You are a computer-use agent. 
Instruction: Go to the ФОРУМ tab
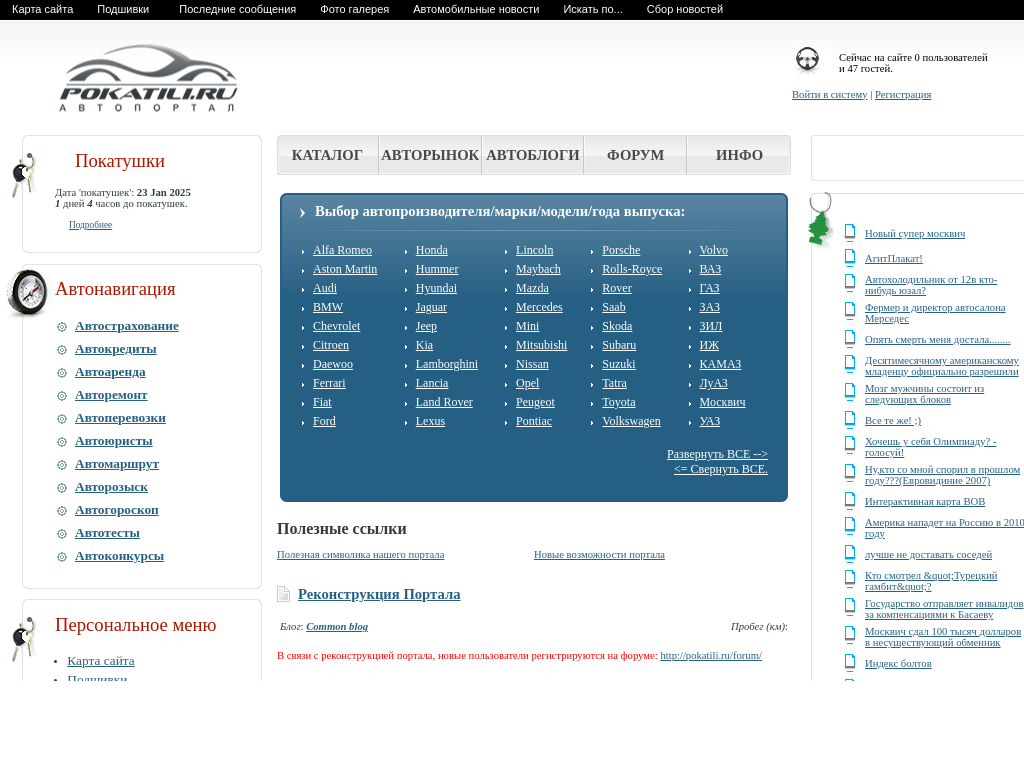[635, 155]
